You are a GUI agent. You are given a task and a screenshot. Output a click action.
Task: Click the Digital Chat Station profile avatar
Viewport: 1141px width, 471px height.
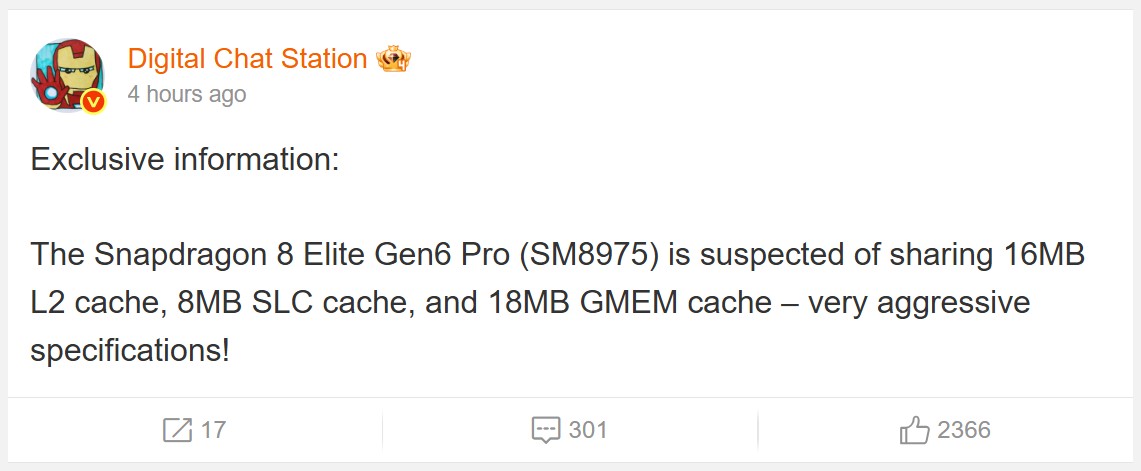click(68, 75)
